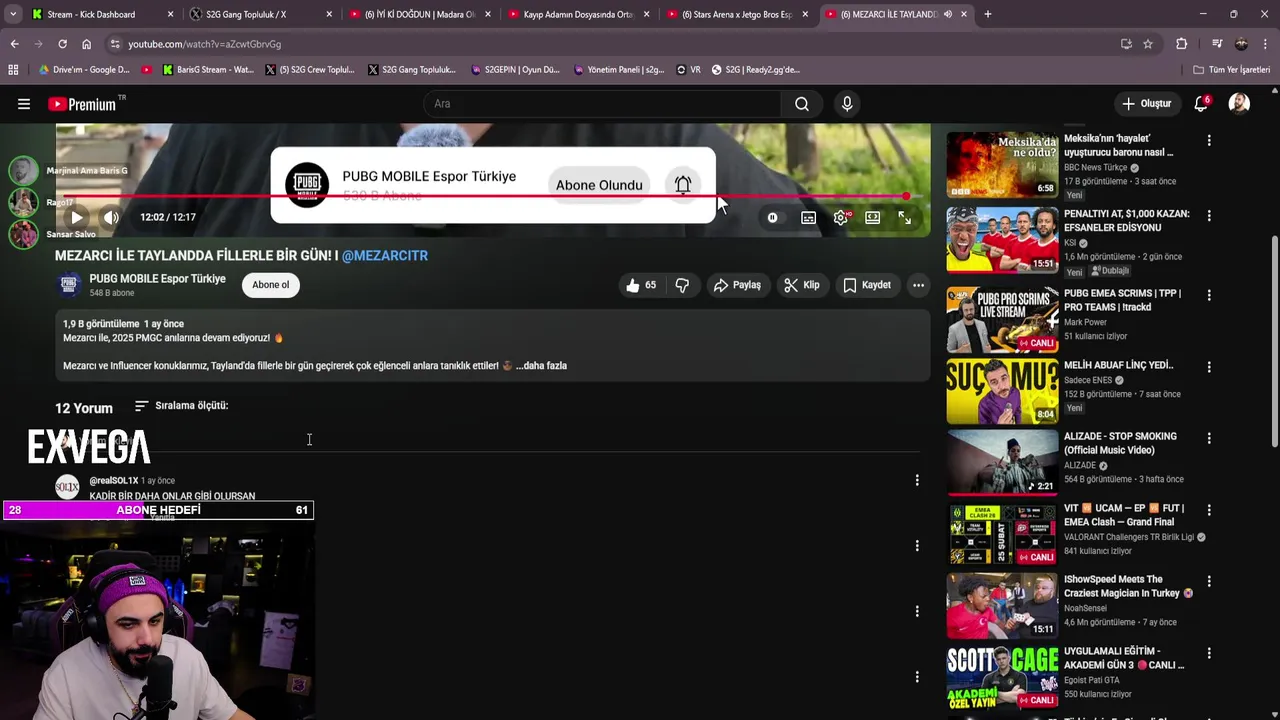Open PUBG MOBILE Espor Türkiye channel name
The image size is (1280, 720).
(157, 279)
